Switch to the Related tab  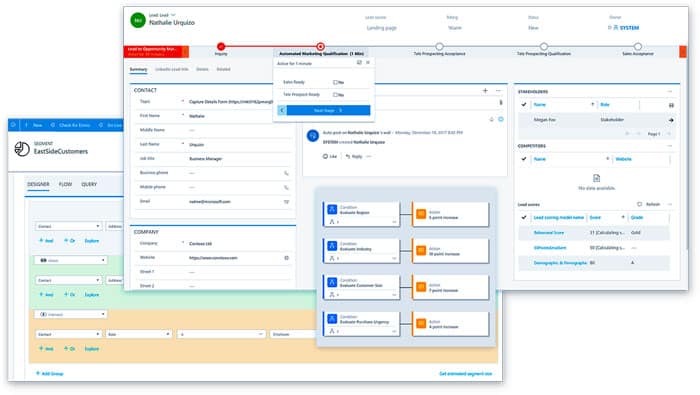click(x=223, y=69)
